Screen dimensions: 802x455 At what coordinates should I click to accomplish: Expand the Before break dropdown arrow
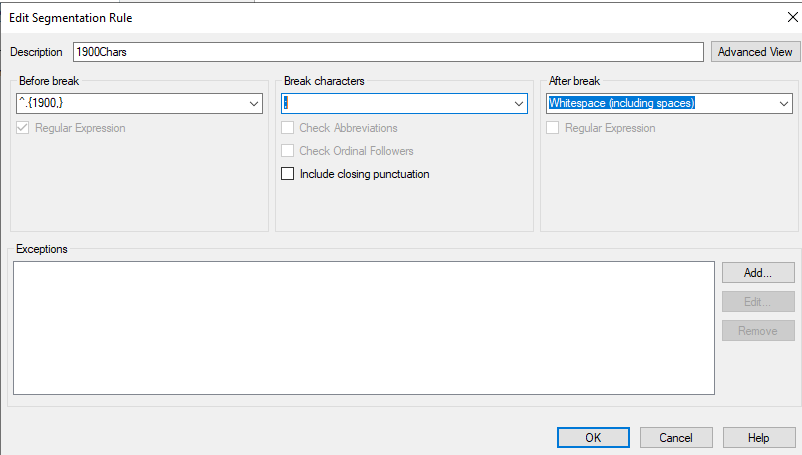click(x=253, y=103)
